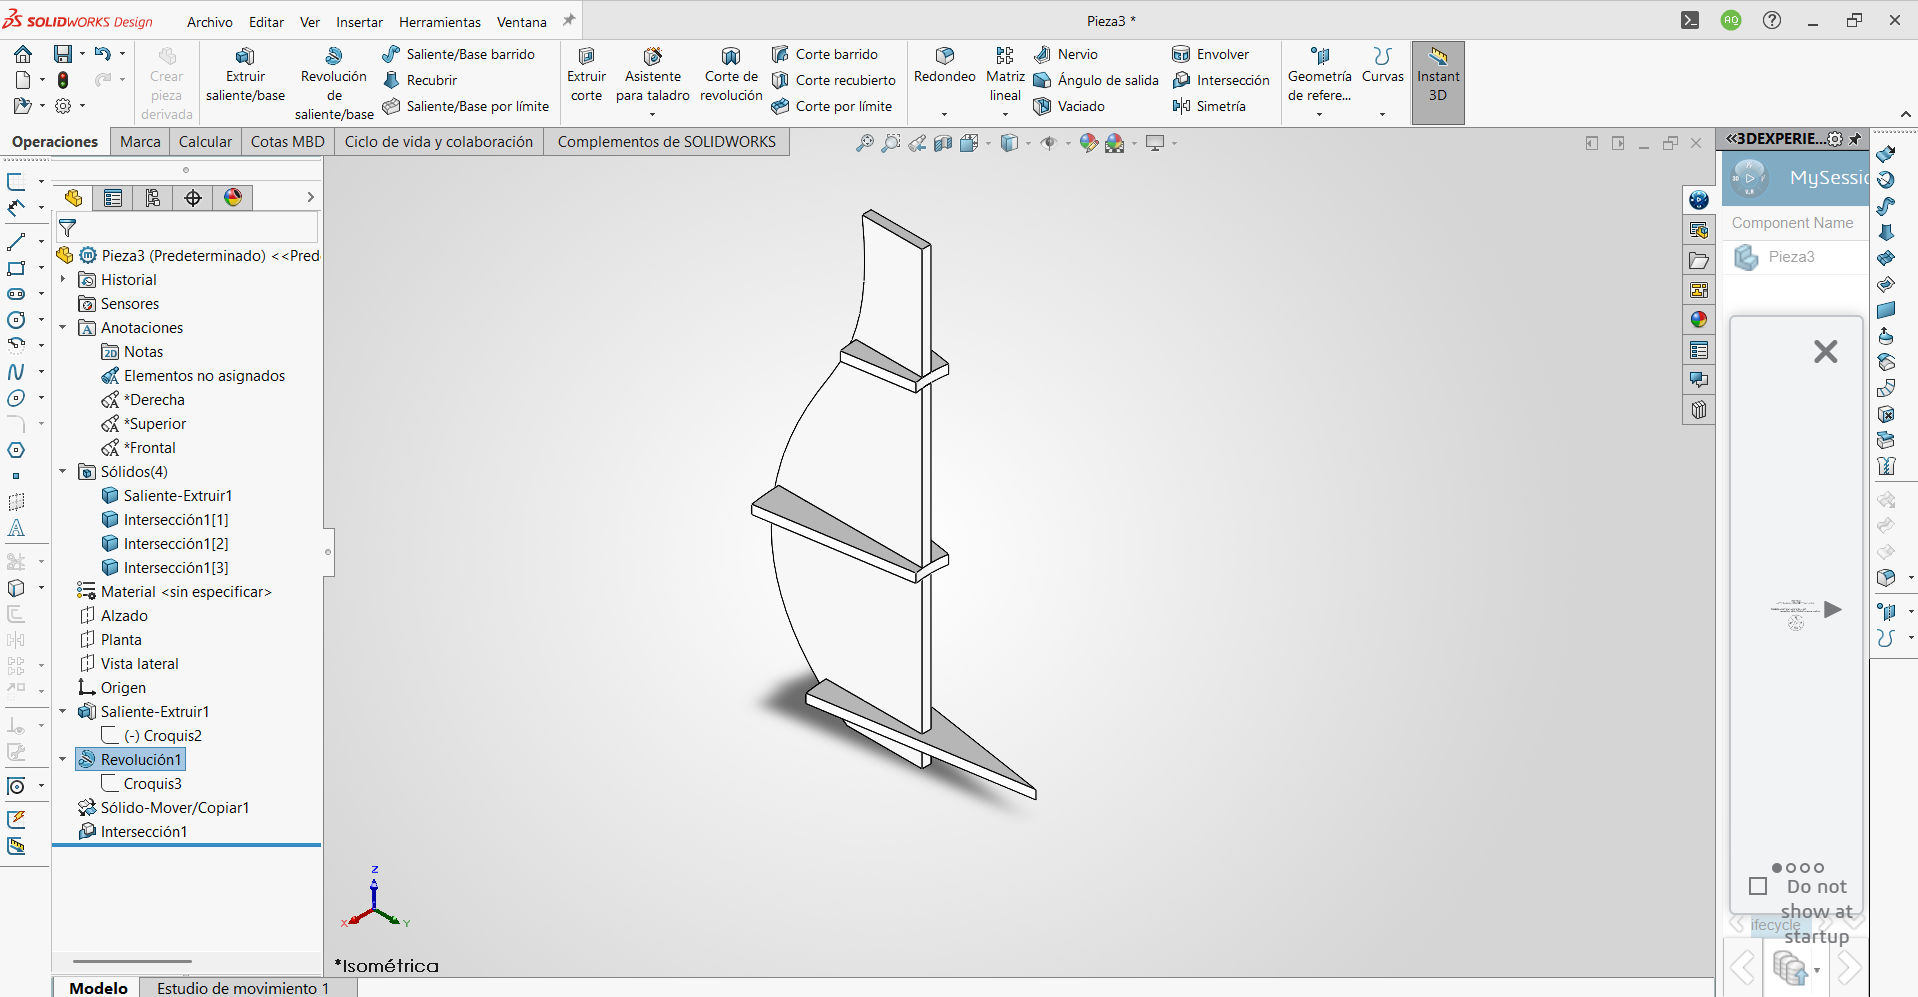
Task: Open the Archivo menu
Action: [x=210, y=22]
